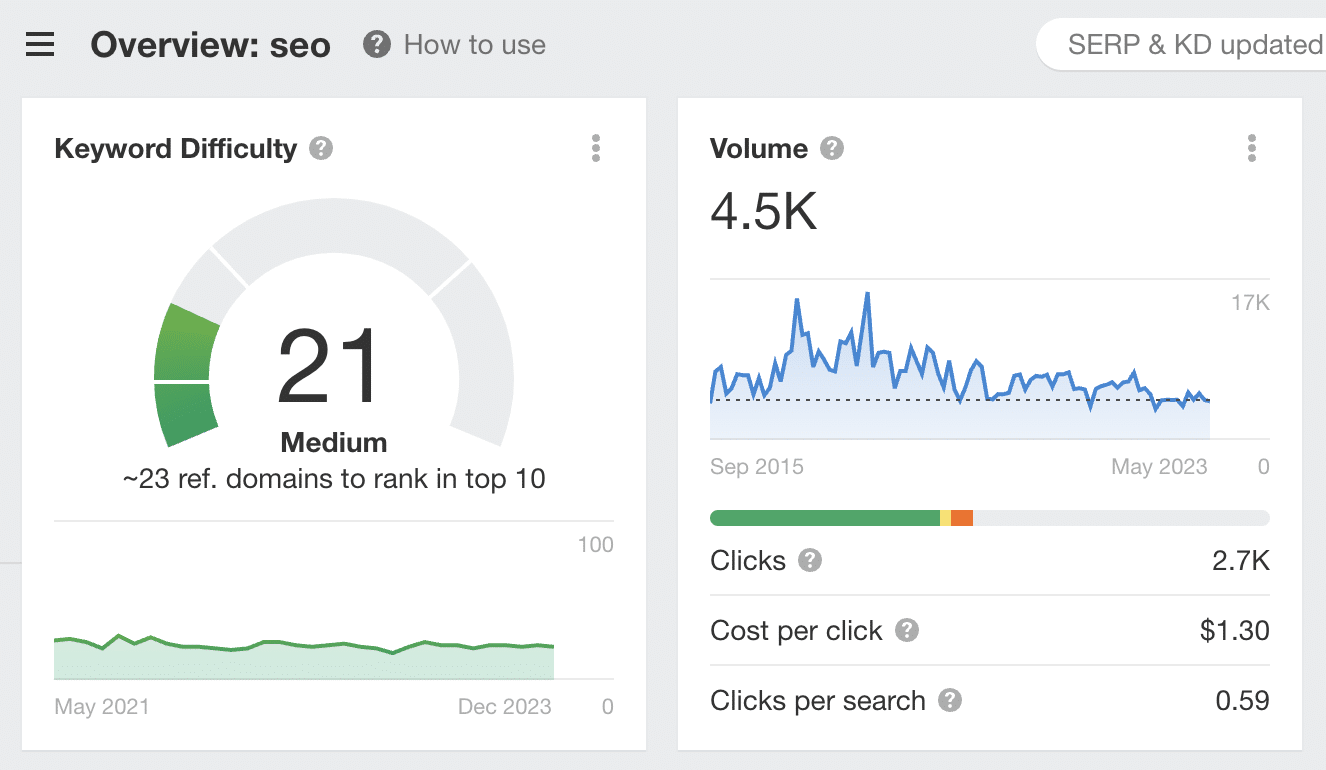Click the Keyword Difficulty card title
The image size is (1326, 770).
pyautogui.click(x=176, y=149)
